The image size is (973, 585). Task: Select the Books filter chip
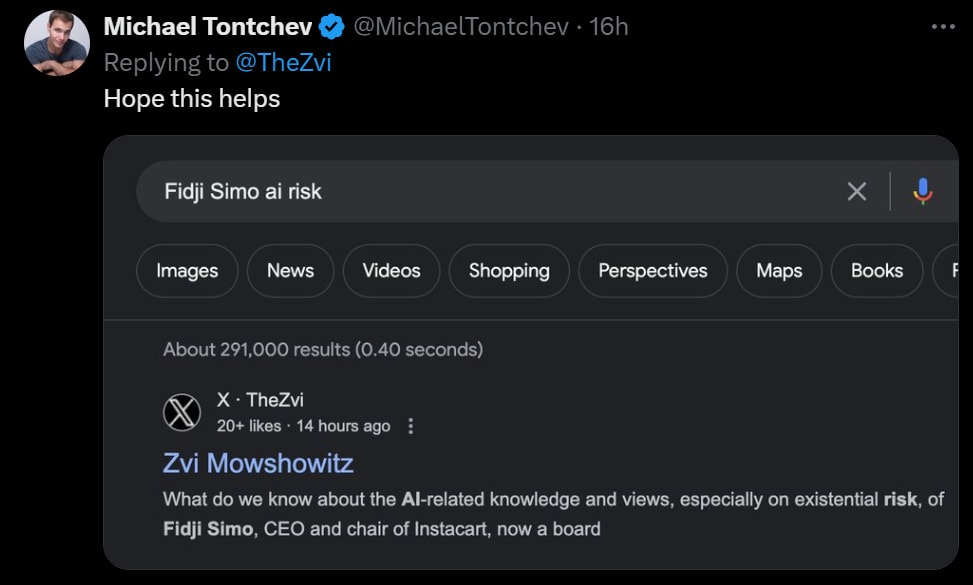click(877, 270)
